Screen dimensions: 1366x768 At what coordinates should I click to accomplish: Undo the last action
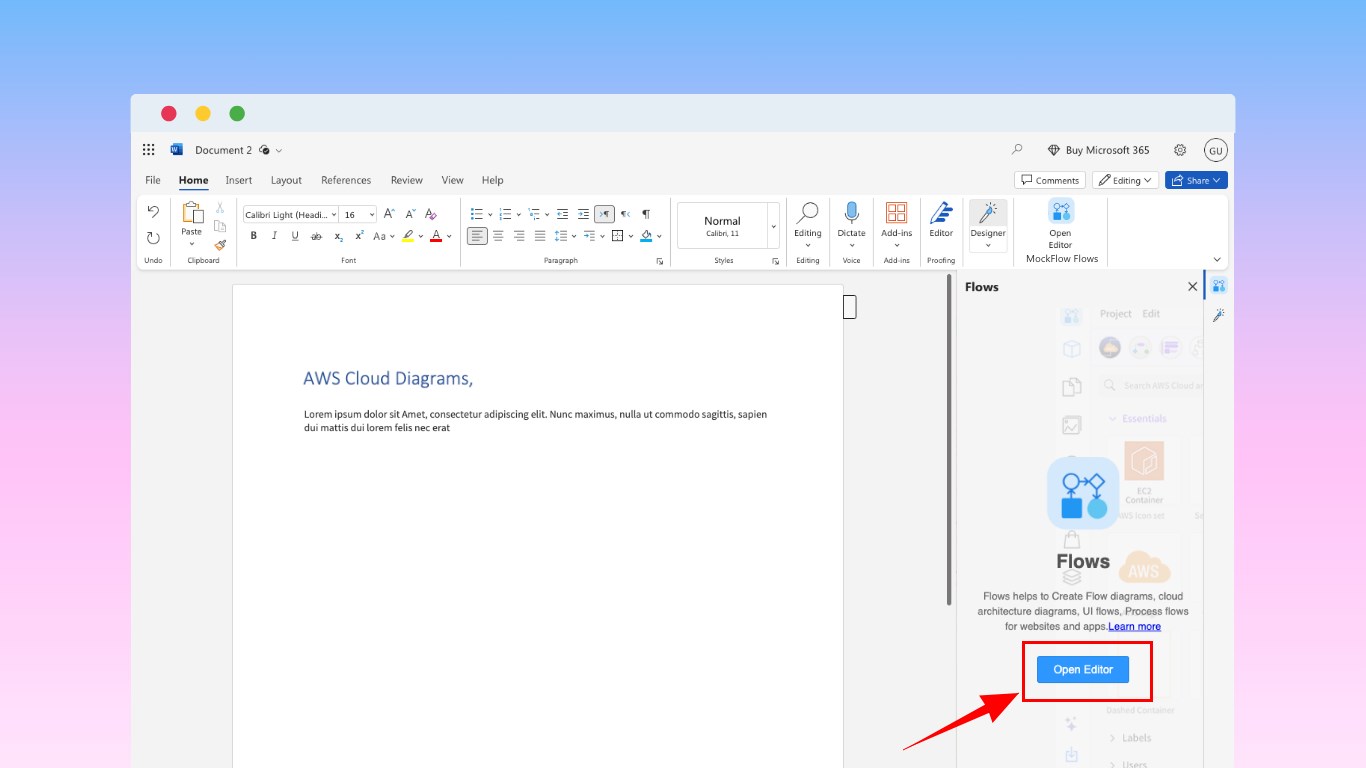[153, 212]
